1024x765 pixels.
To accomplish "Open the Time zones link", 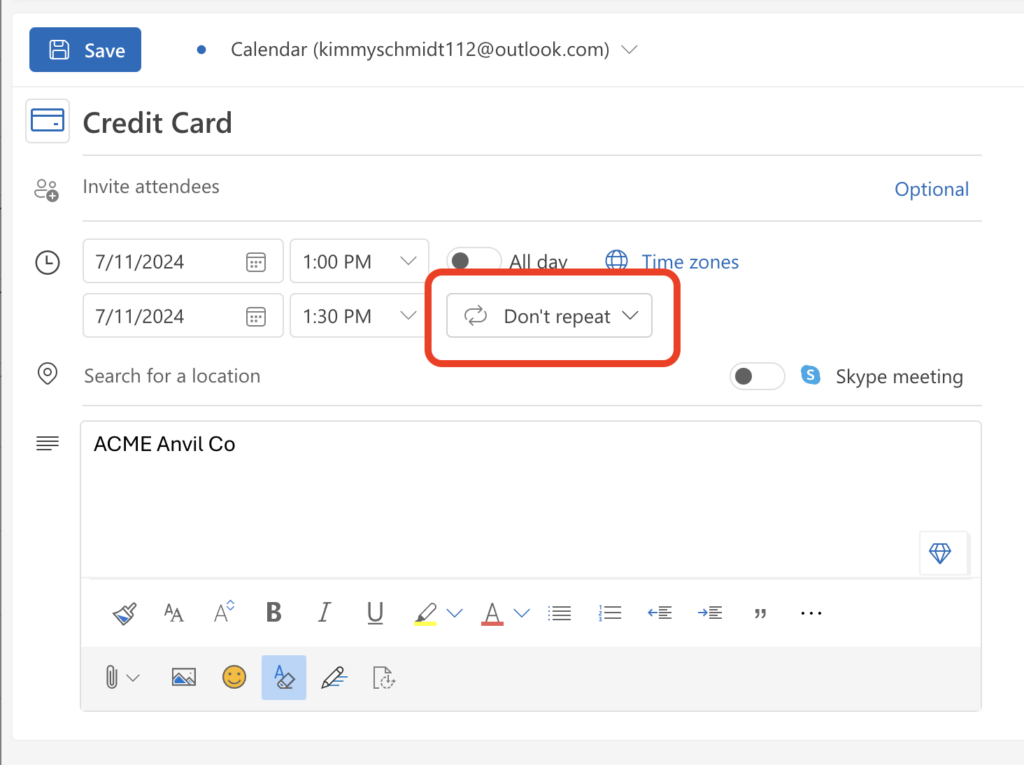I will tap(689, 262).
